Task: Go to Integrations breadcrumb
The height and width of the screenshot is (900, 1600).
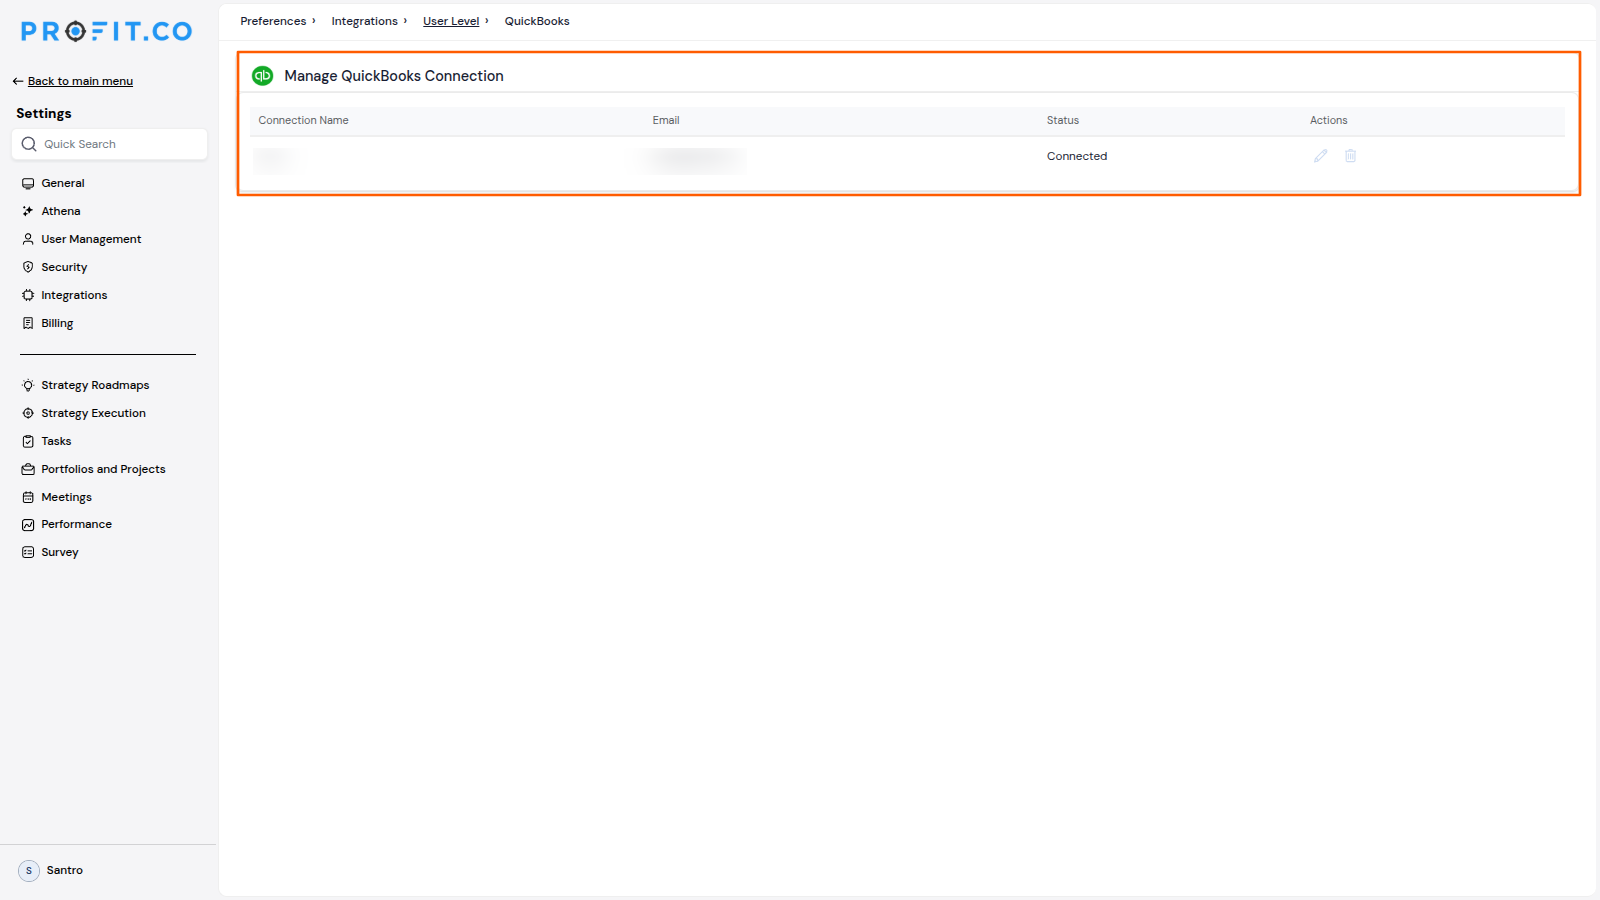Action: (x=364, y=21)
